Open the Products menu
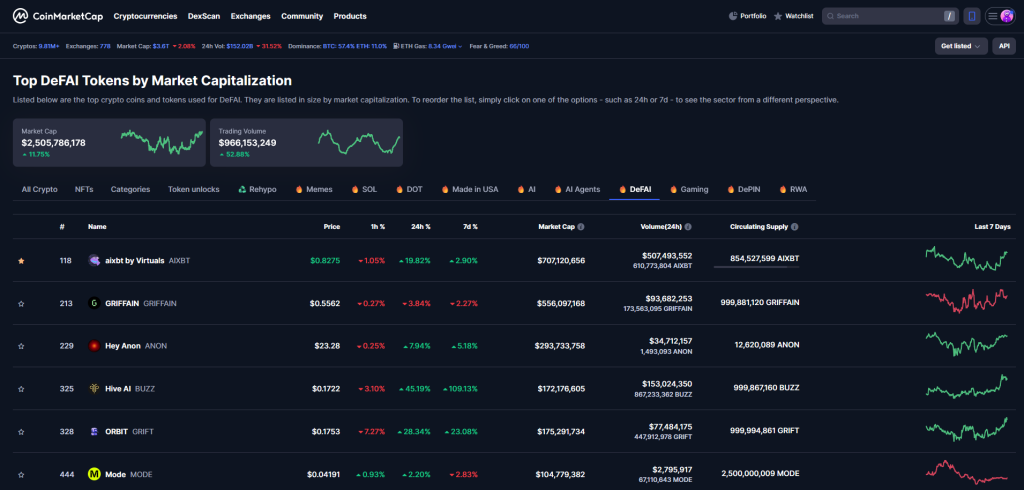 tap(350, 16)
